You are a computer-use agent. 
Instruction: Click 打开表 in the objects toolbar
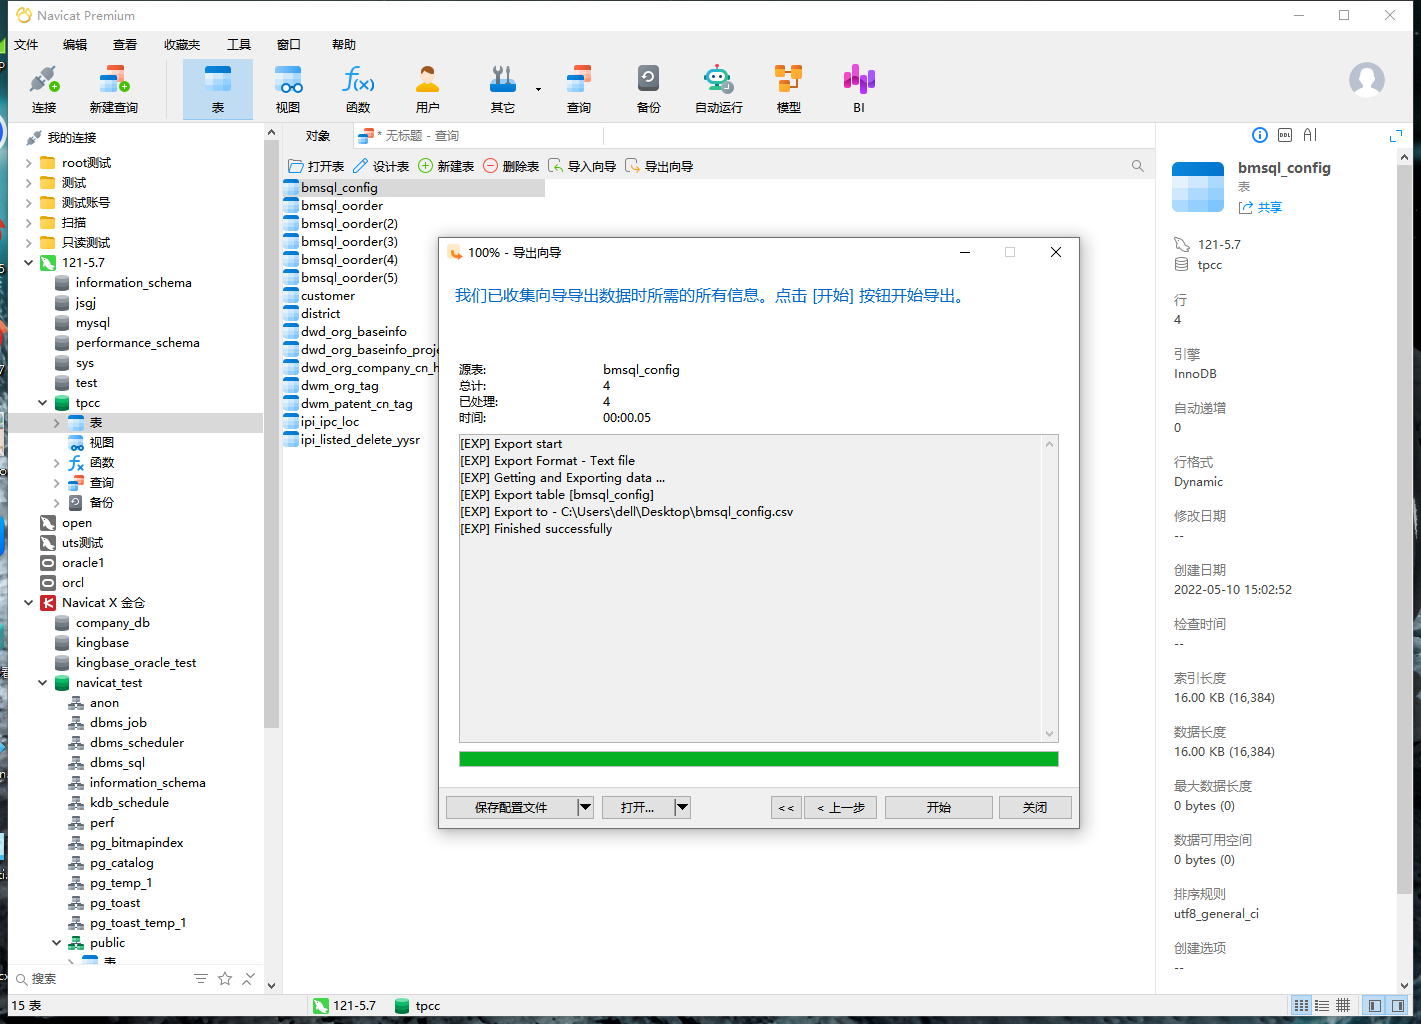pos(316,166)
